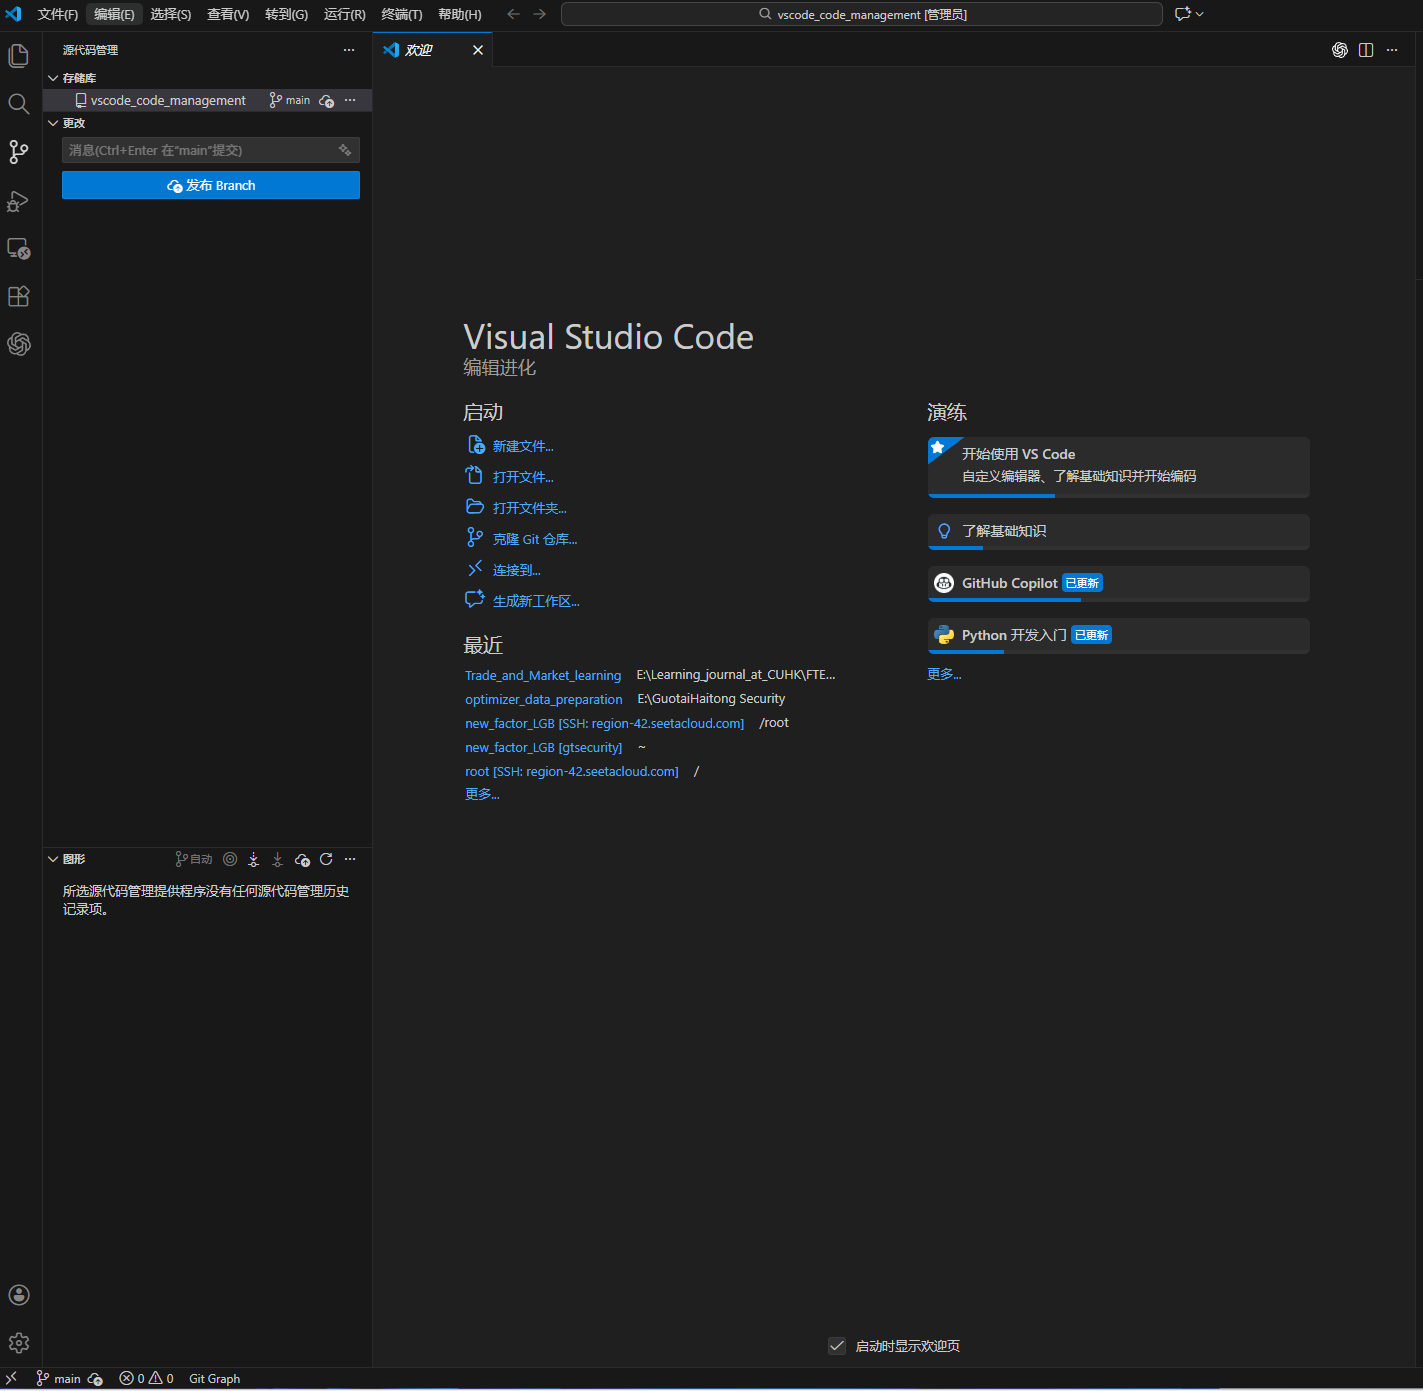The image size is (1423, 1391).
Task: Click the dashed-arrow fetch icon in 图形 toolbar
Action: point(254,859)
